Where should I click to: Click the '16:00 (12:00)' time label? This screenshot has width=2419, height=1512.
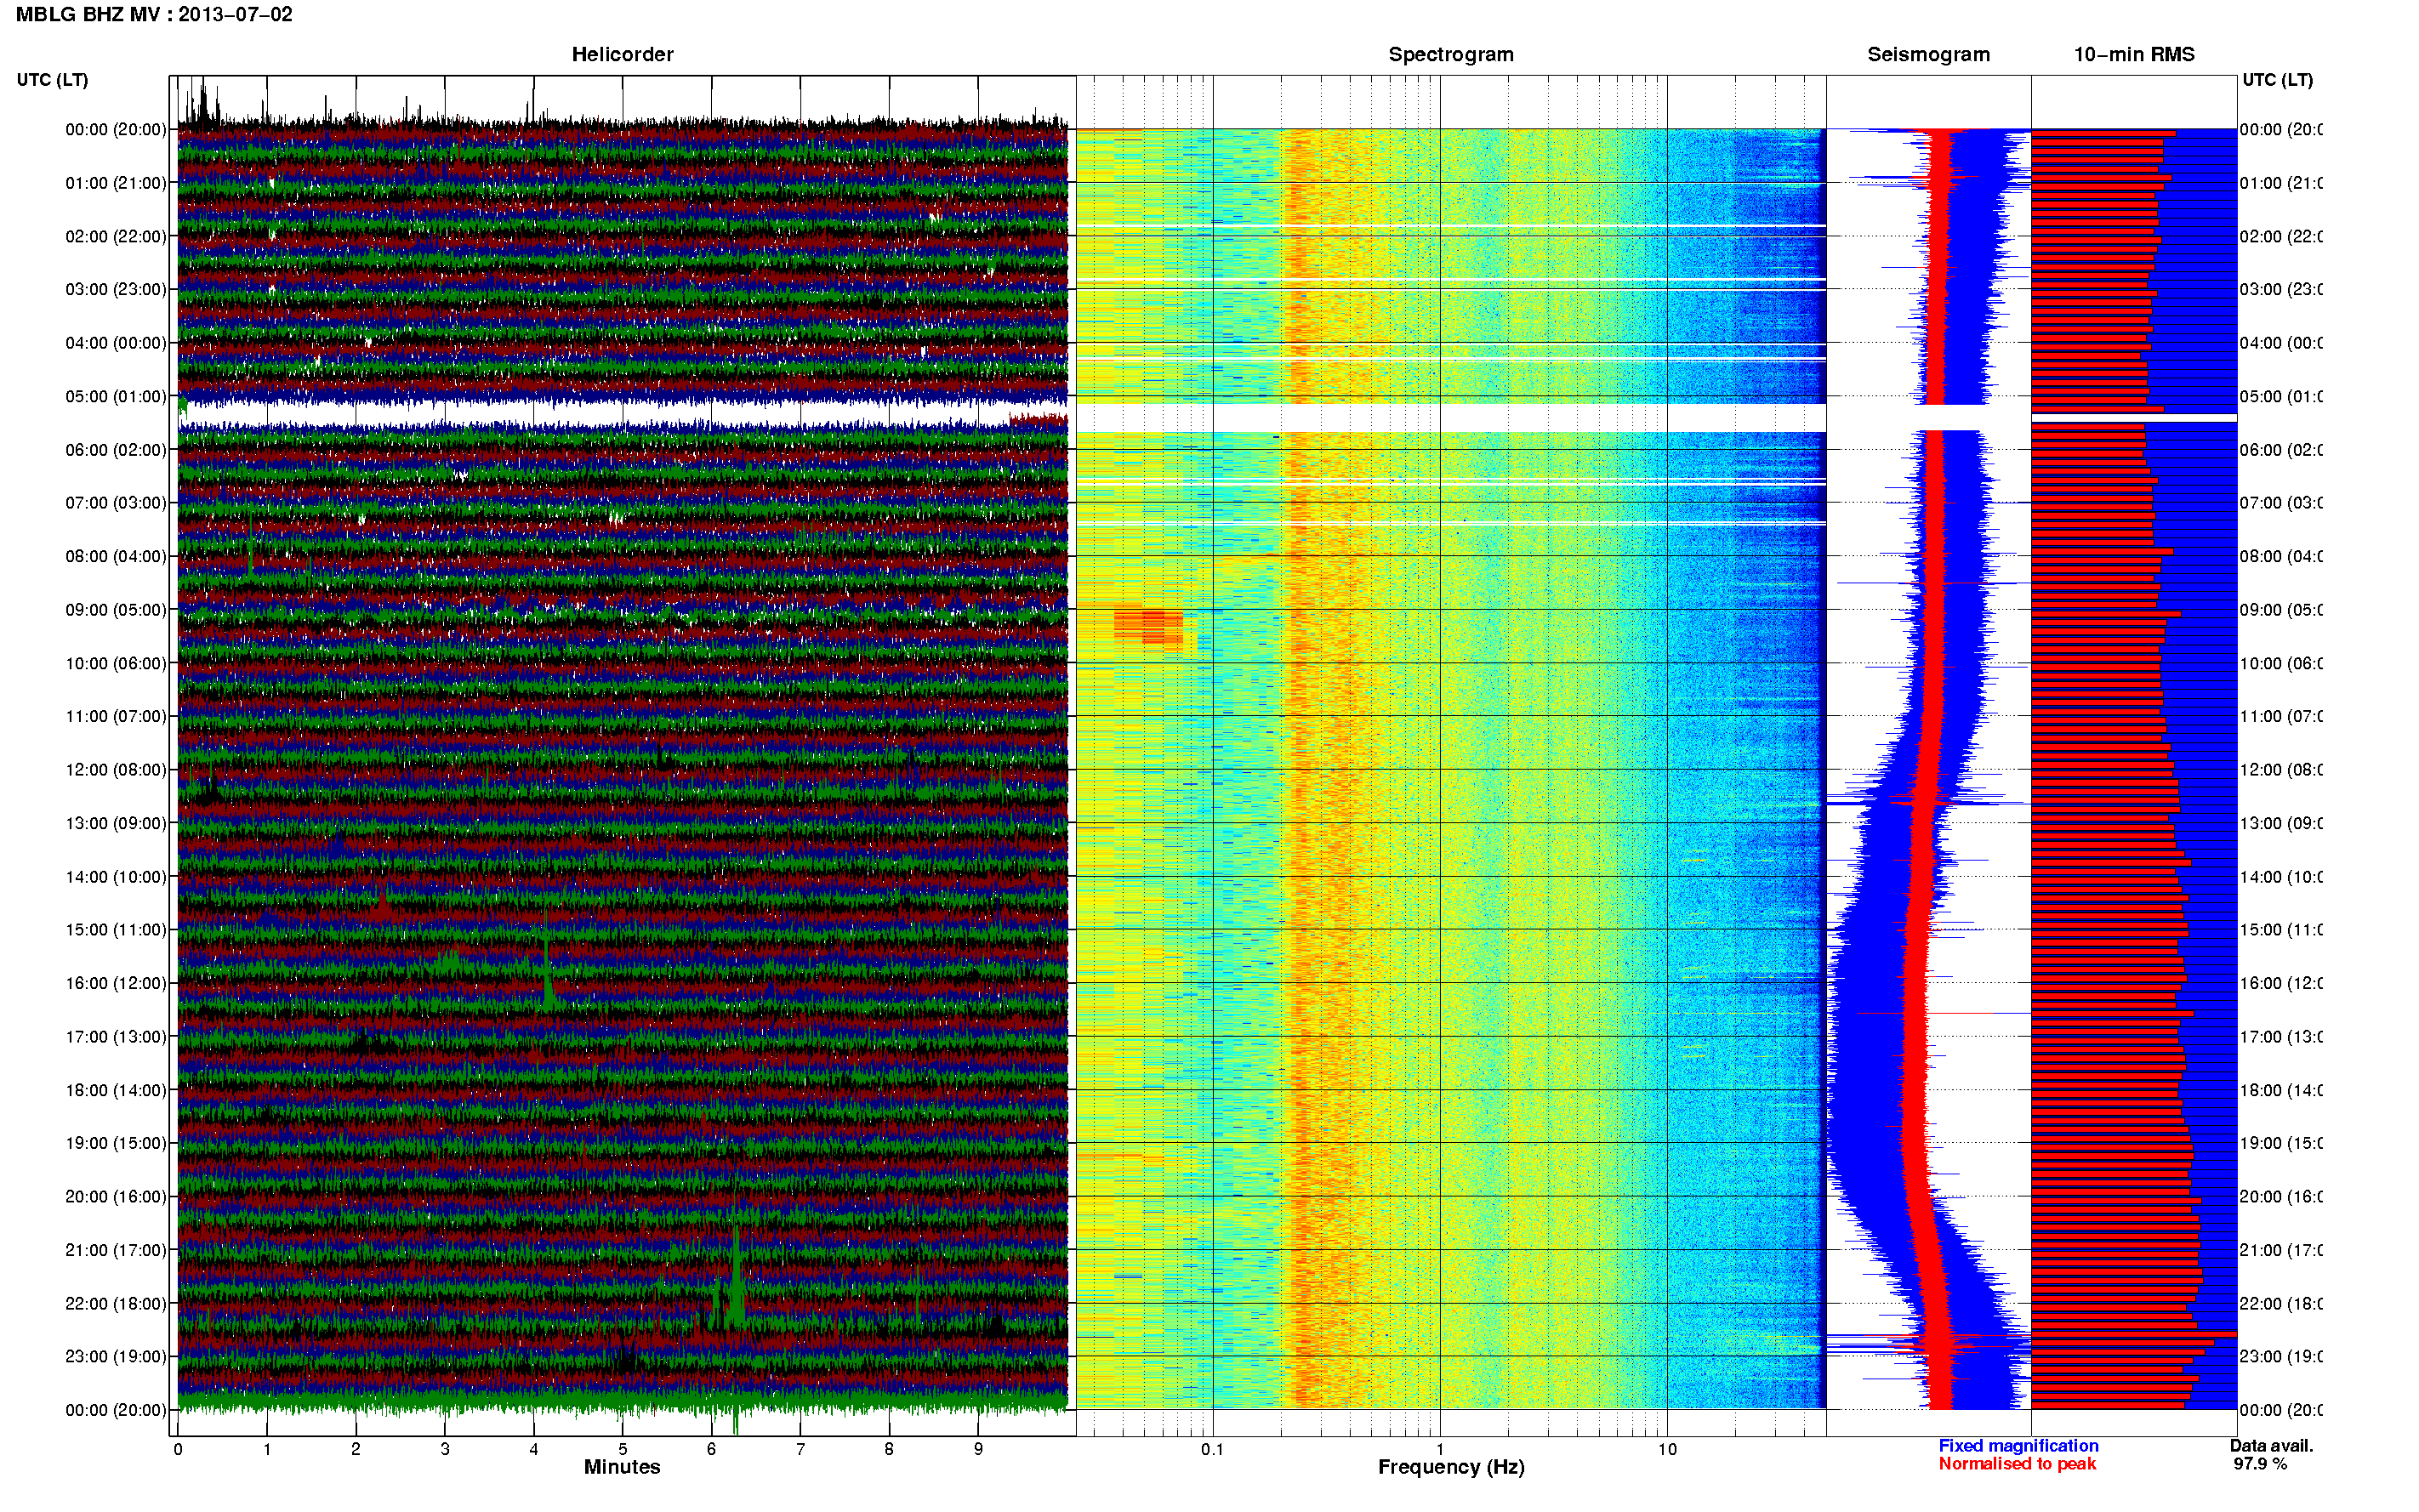pos(116,984)
